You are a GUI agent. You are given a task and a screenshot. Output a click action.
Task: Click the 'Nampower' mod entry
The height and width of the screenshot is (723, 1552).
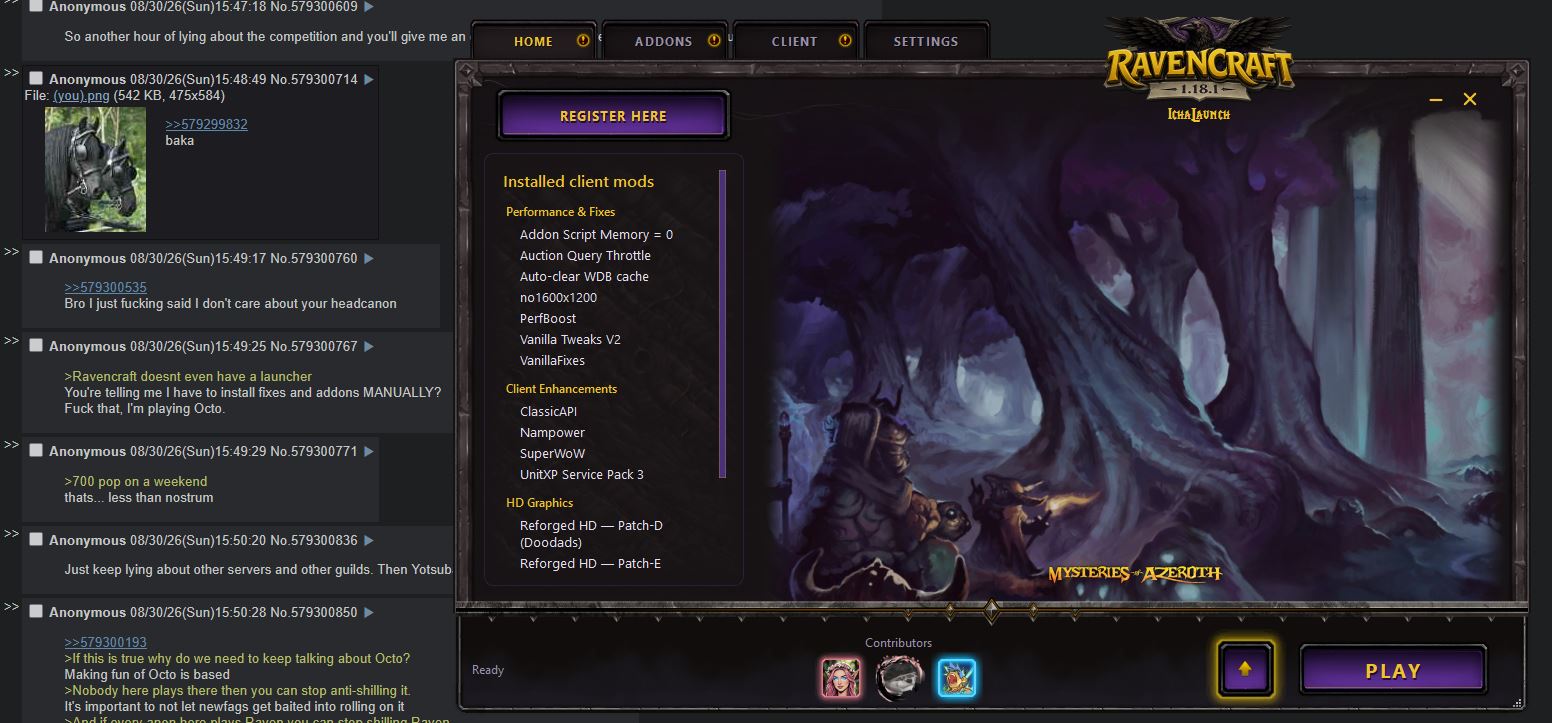tap(552, 432)
